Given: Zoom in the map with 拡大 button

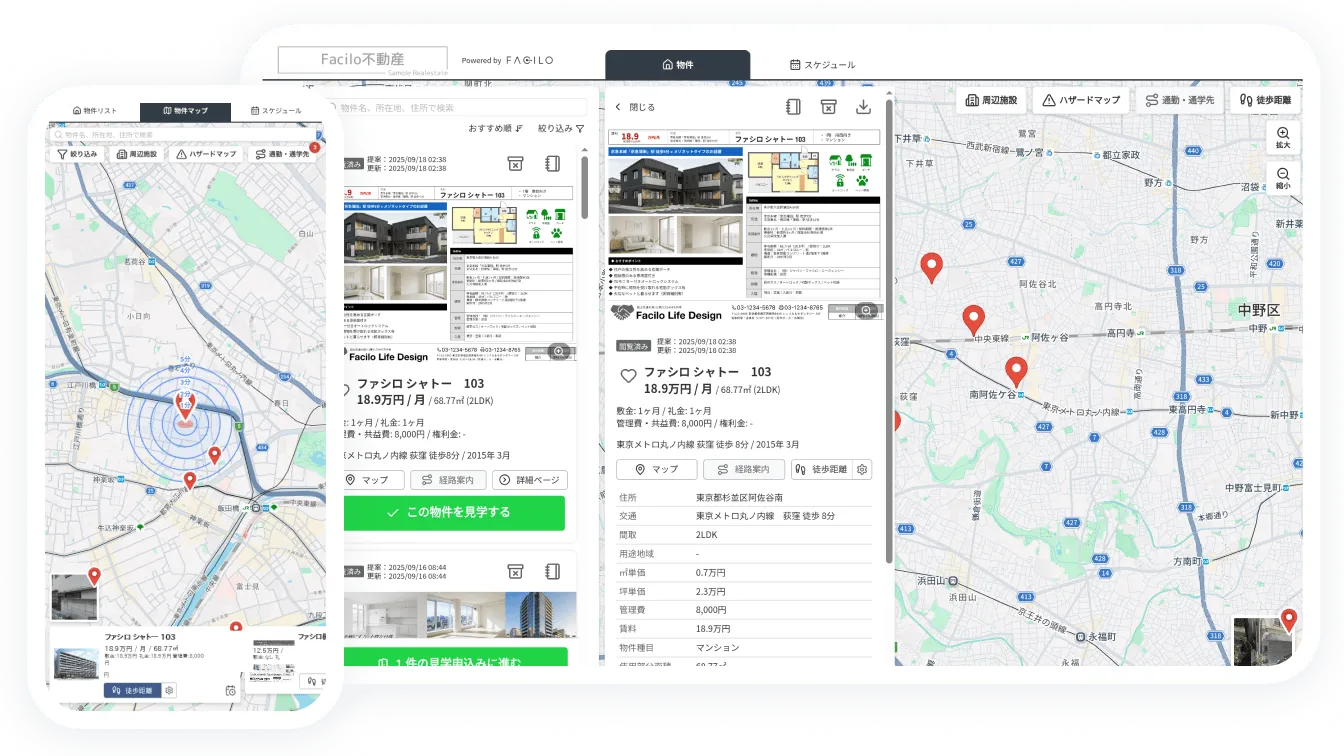Looking at the screenshot, I should pyautogui.click(x=1283, y=139).
